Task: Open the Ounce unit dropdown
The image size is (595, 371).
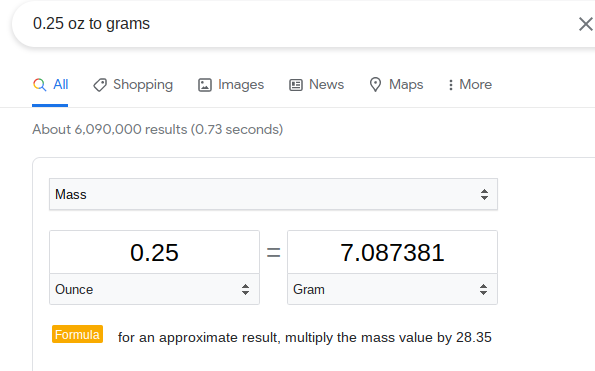Action: (154, 289)
